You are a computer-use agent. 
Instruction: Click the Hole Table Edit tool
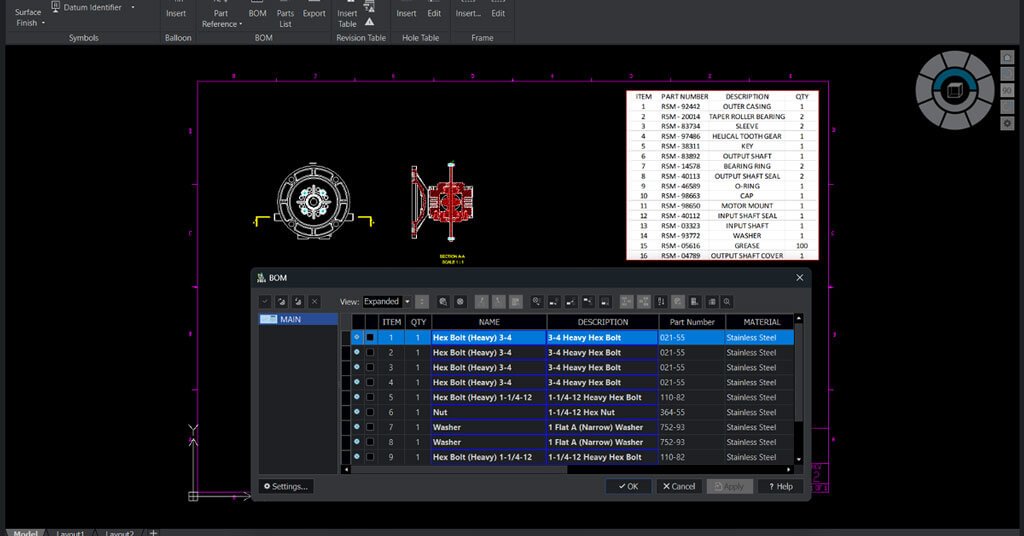(434, 12)
